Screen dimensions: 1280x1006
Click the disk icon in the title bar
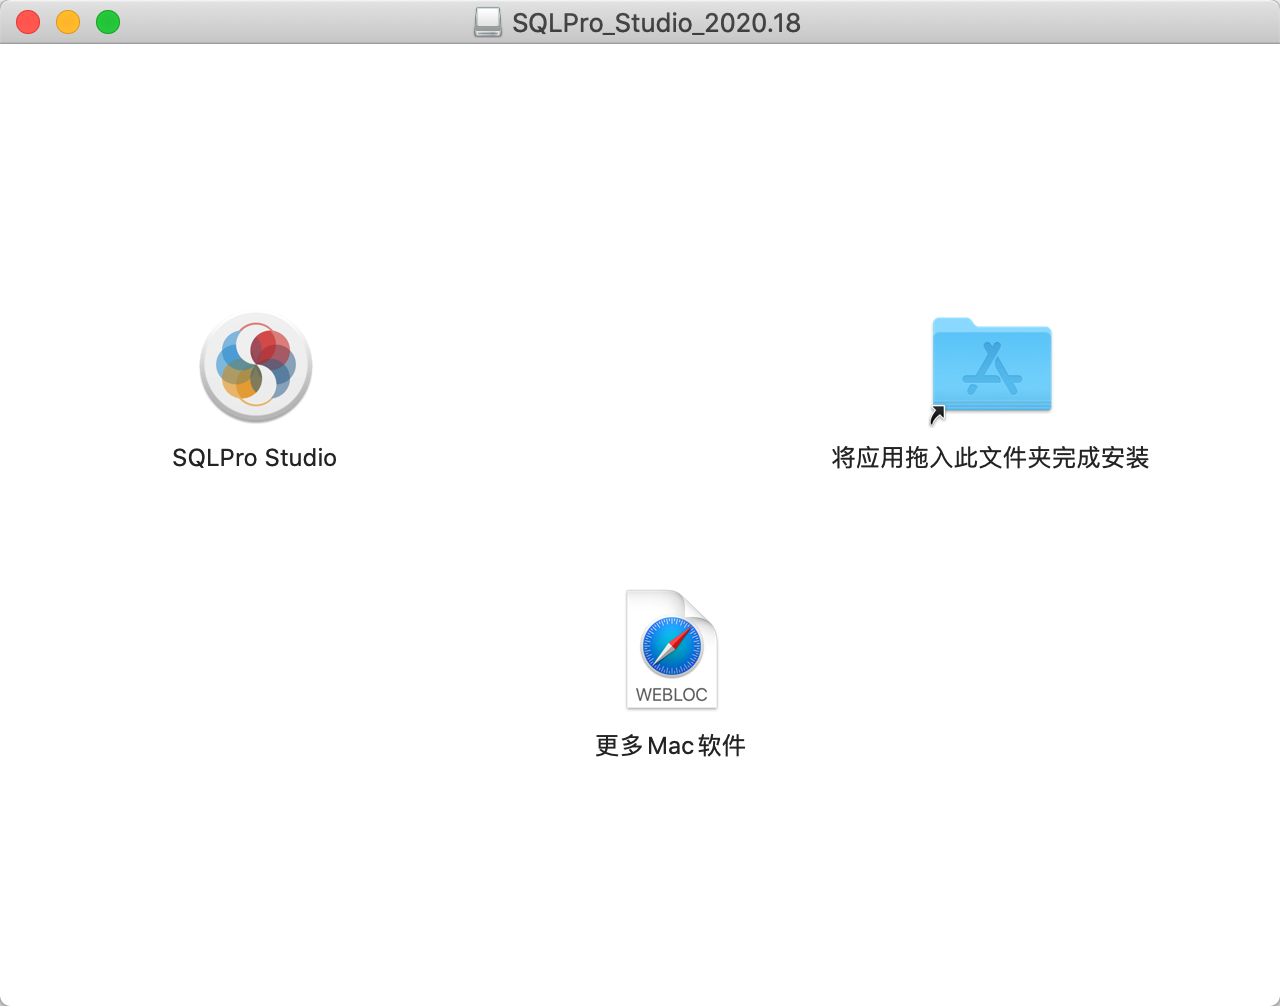(488, 22)
